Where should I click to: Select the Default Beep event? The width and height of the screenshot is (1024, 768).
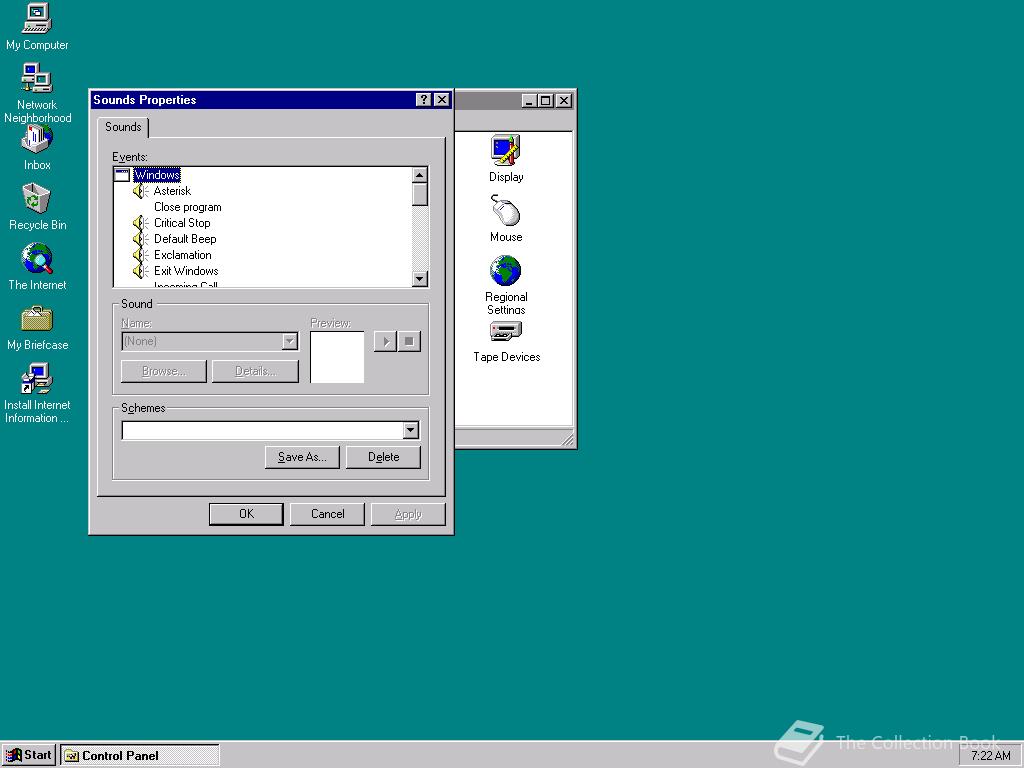pos(185,239)
